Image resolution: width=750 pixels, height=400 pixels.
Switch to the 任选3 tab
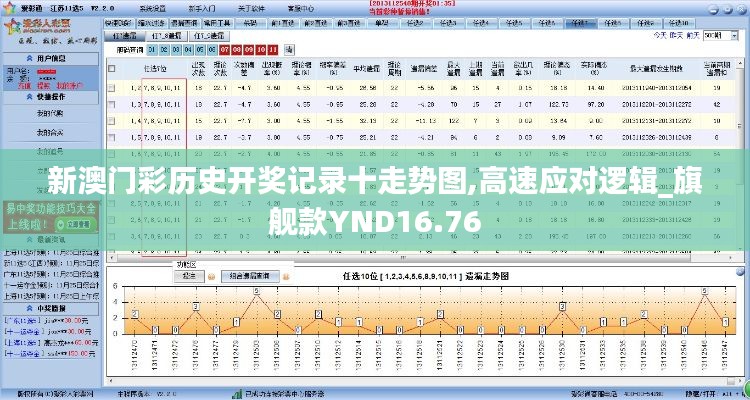449,23
